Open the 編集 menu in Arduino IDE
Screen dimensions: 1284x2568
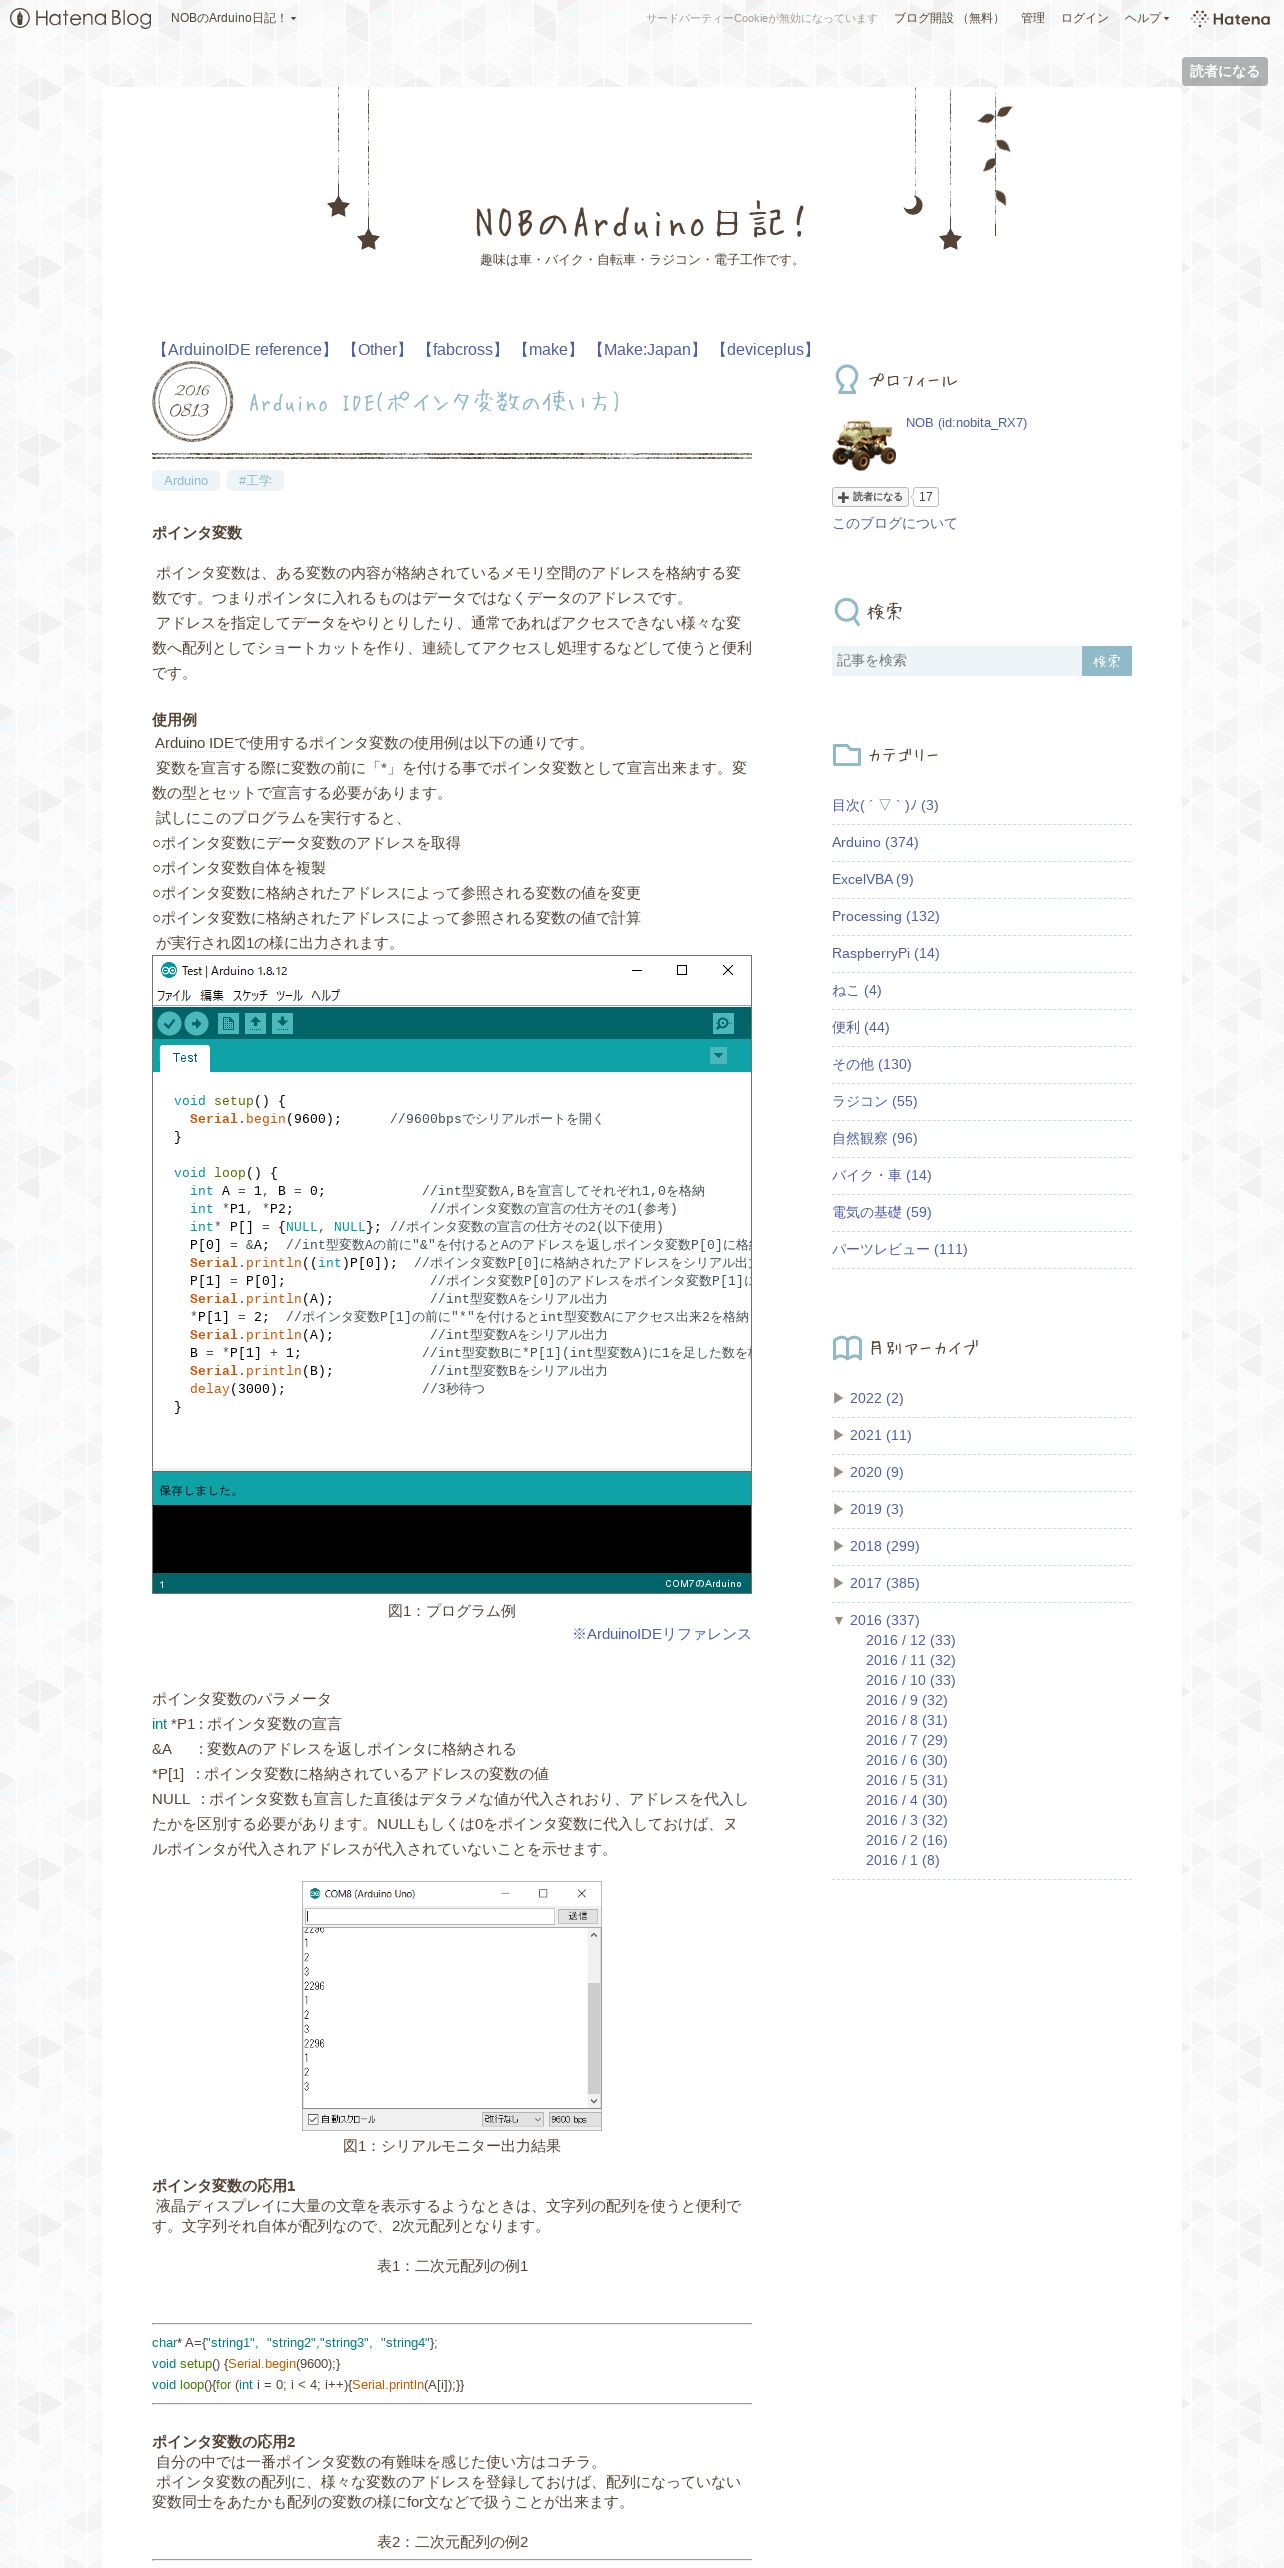[x=212, y=995]
